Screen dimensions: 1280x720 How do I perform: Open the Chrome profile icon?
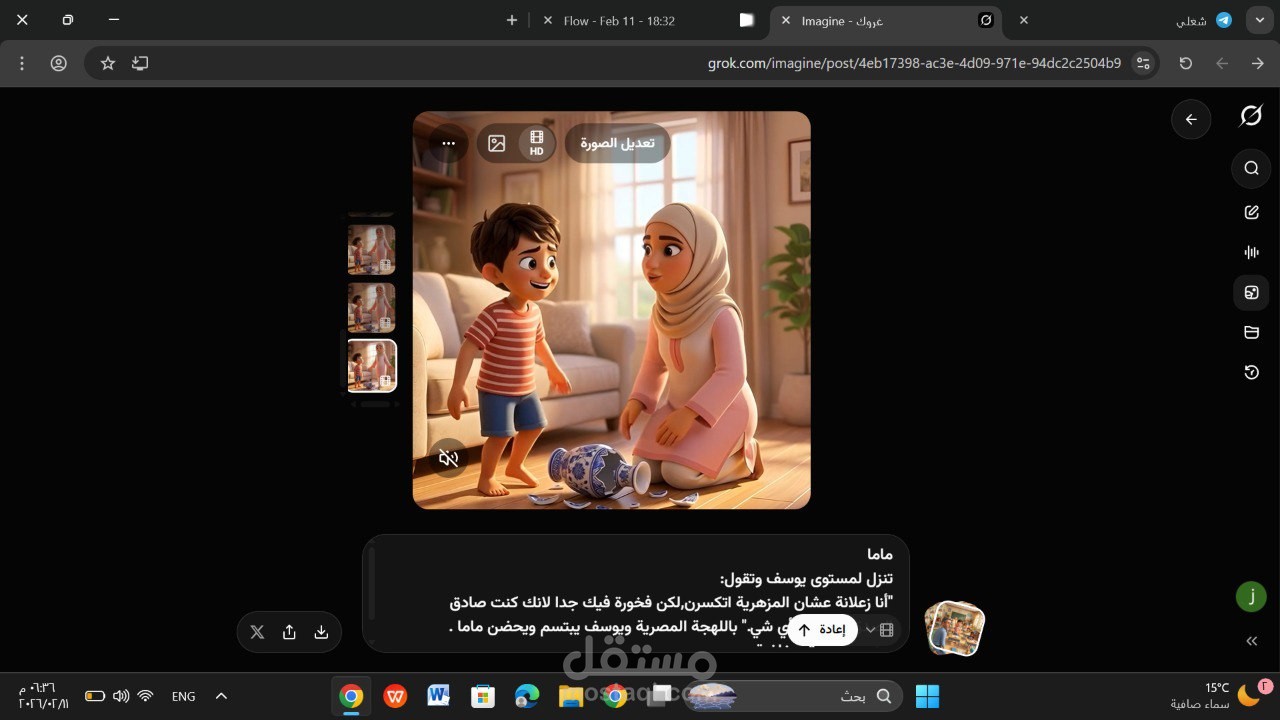(59, 63)
